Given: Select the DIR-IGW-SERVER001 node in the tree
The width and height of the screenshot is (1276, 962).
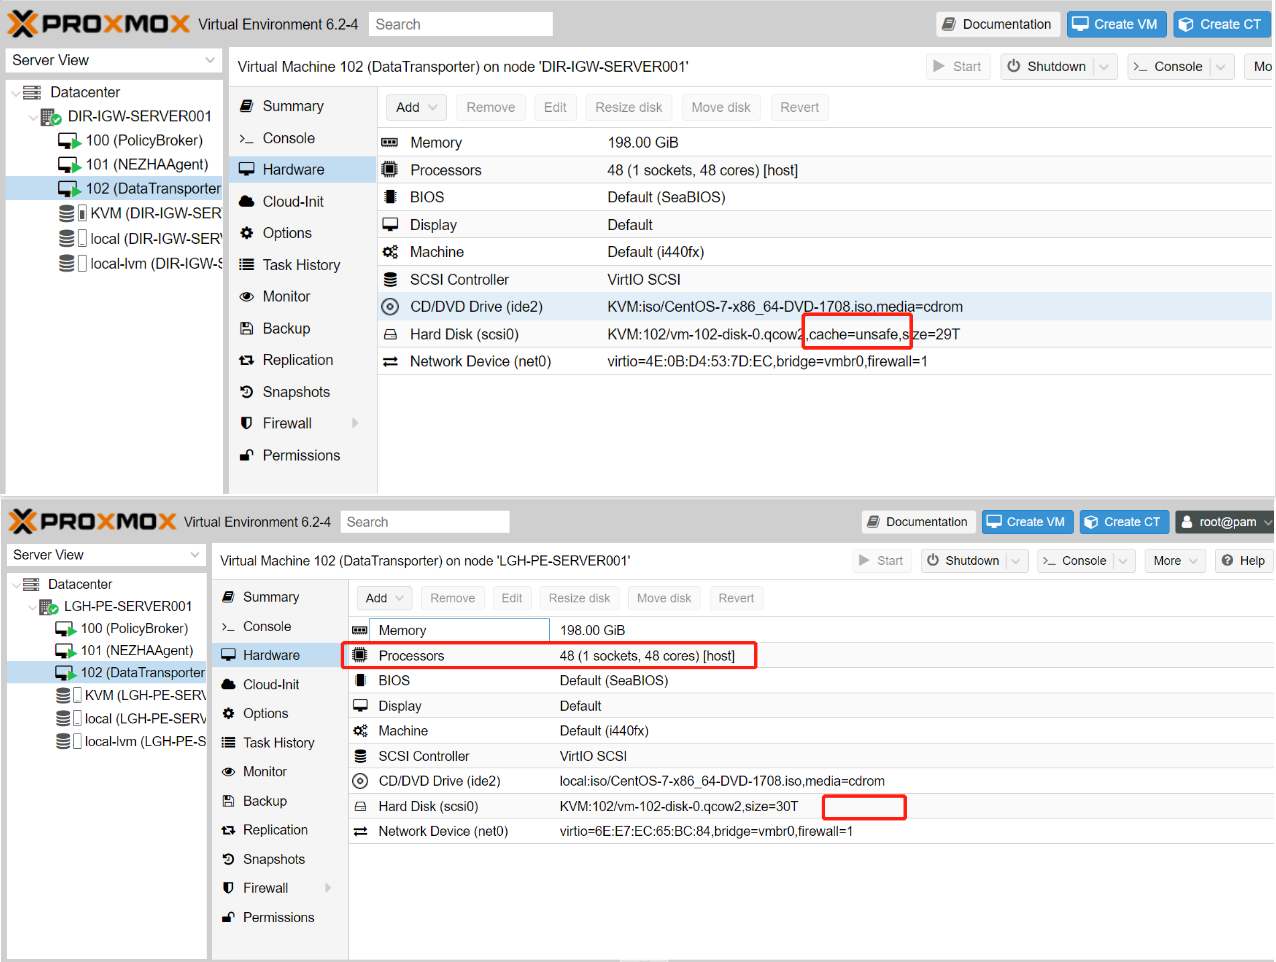Looking at the screenshot, I should (x=139, y=116).
